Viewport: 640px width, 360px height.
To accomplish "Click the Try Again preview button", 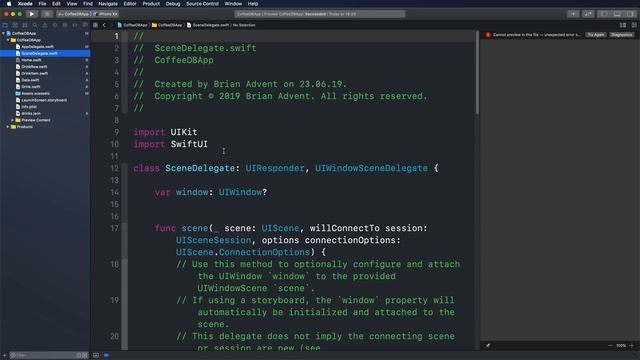I will click(596, 35).
